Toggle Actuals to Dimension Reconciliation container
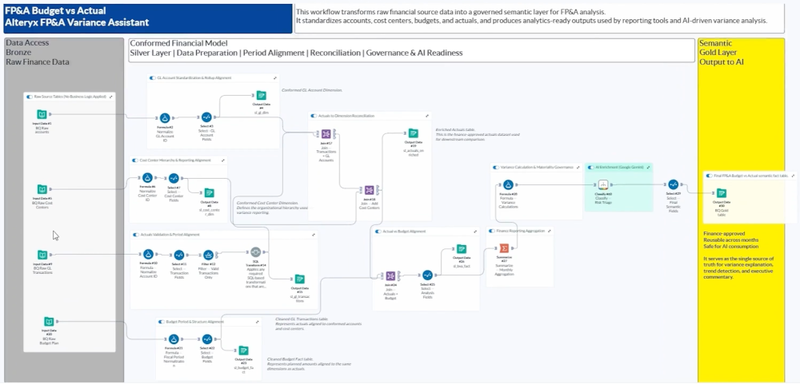The width and height of the screenshot is (800, 384). pyautogui.click(x=314, y=116)
